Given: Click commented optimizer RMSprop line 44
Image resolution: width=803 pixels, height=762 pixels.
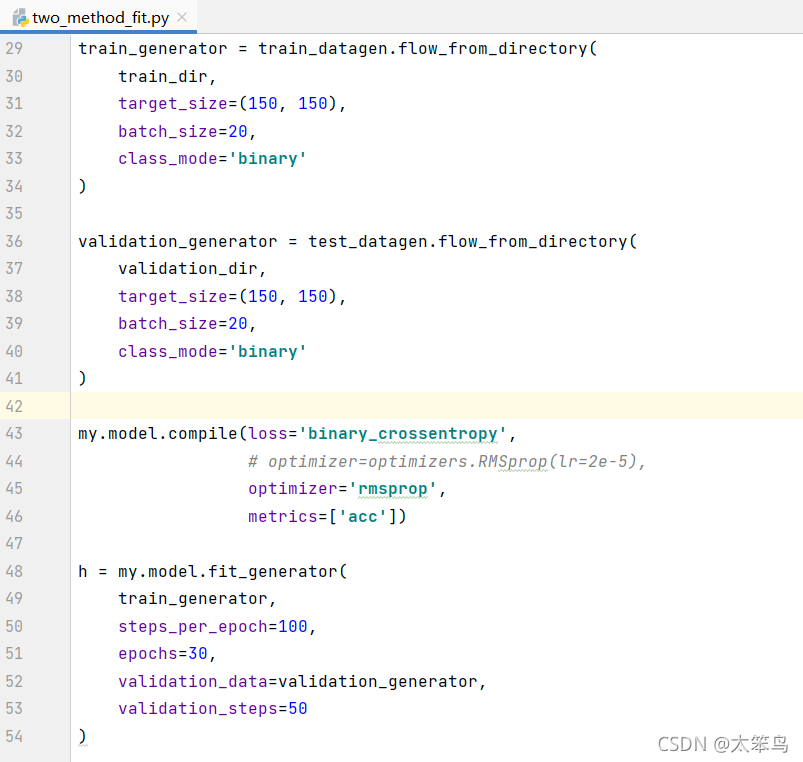Looking at the screenshot, I should (447, 461).
